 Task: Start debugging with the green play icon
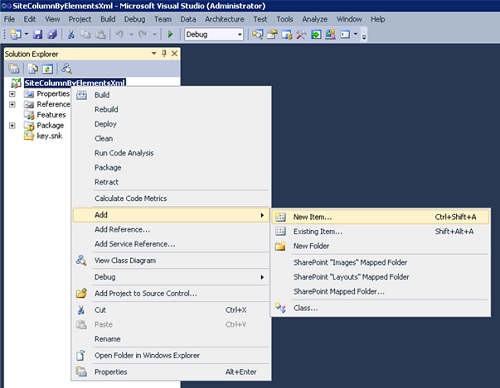(170, 34)
